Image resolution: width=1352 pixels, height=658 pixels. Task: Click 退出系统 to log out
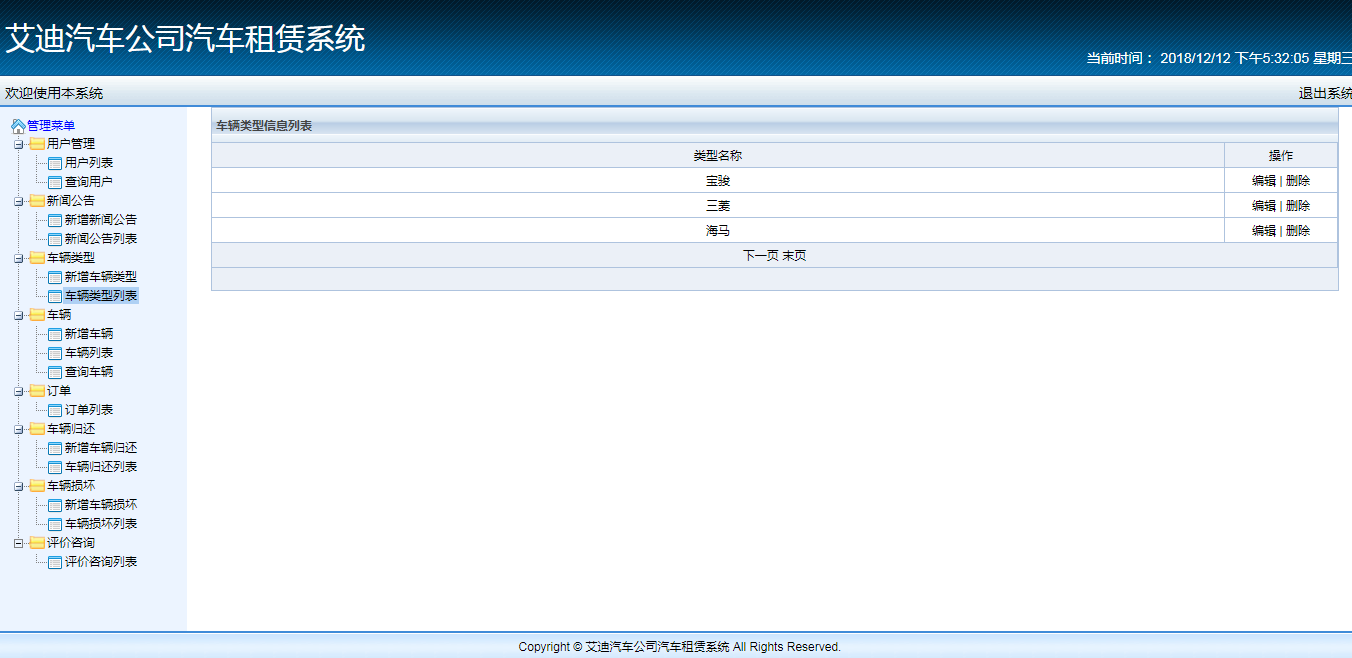[x=1325, y=94]
